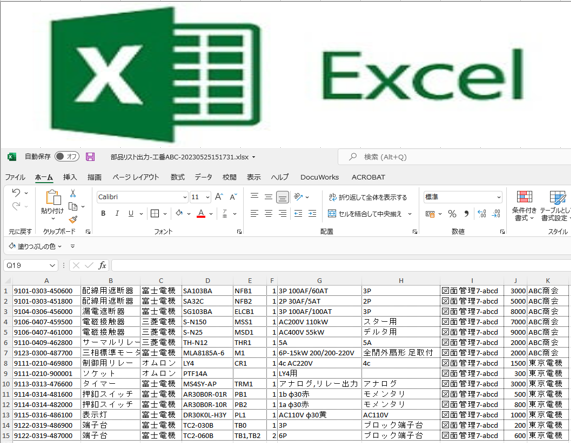Viewport: 571px width, 443px height.
Task: Open the DocuWorks tab
Action: tap(319, 177)
